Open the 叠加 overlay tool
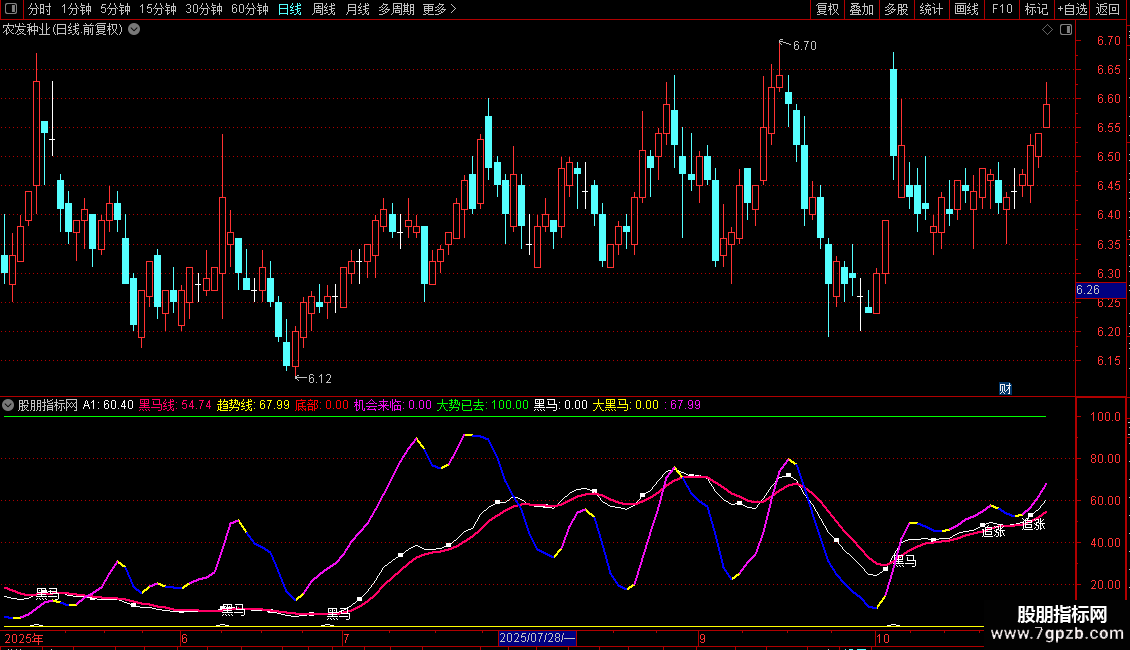This screenshot has height=650, width=1130. pyautogui.click(x=861, y=9)
